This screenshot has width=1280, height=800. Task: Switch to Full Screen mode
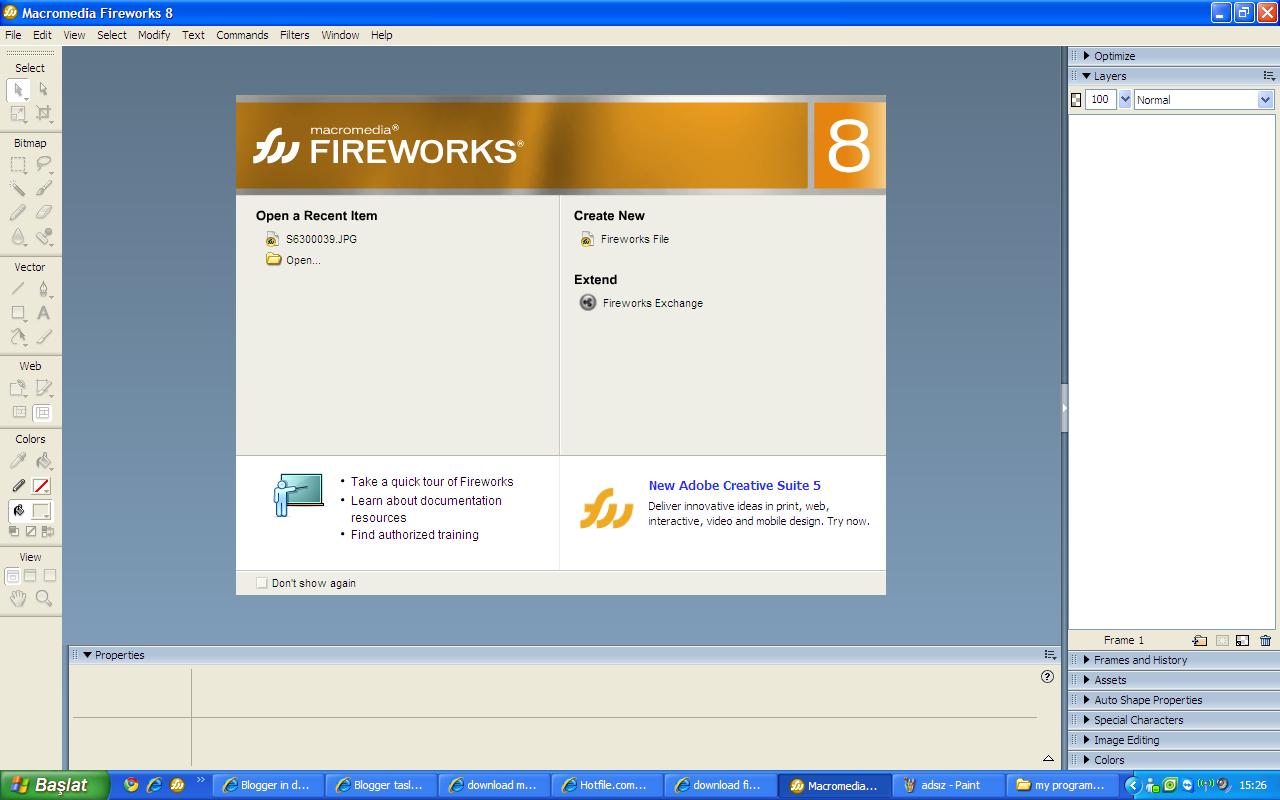click(x=49, y=575)
